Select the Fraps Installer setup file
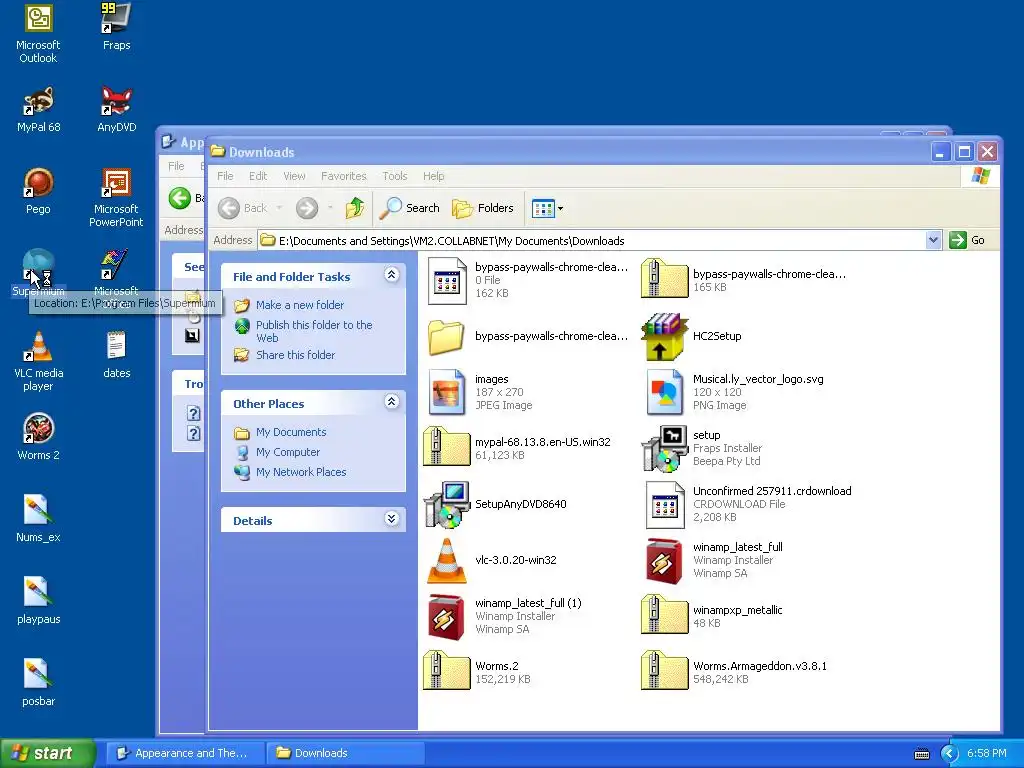The image size is (1024, 768). (702, 448)
